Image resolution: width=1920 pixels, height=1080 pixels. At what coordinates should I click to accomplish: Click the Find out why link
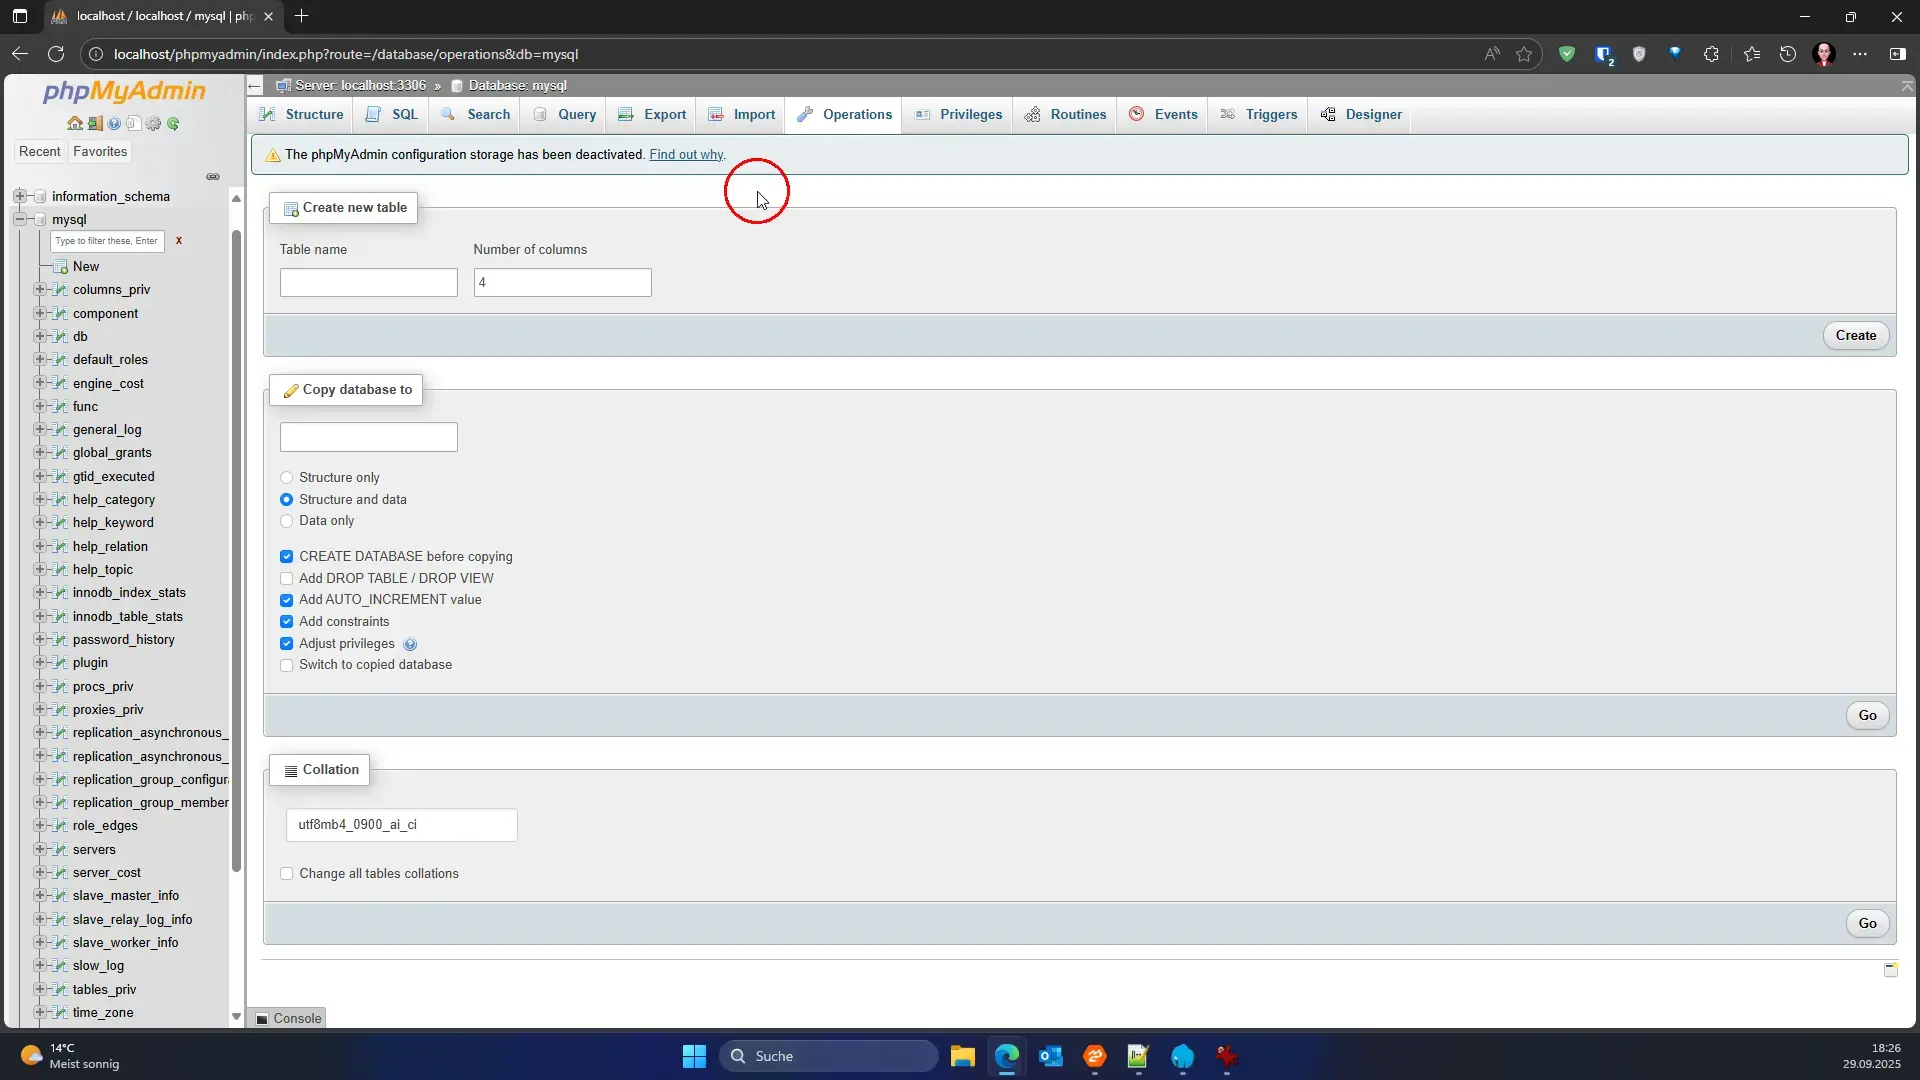pos(686,155)
